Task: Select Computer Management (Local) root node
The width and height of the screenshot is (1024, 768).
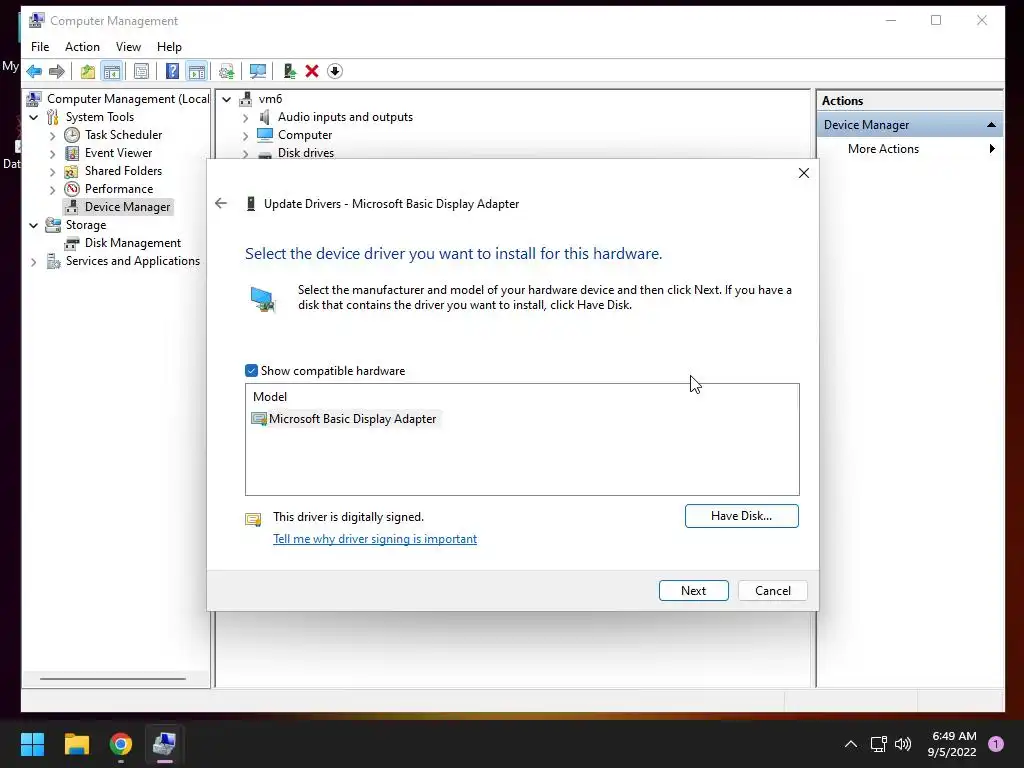Action: (x=128, y=99)
